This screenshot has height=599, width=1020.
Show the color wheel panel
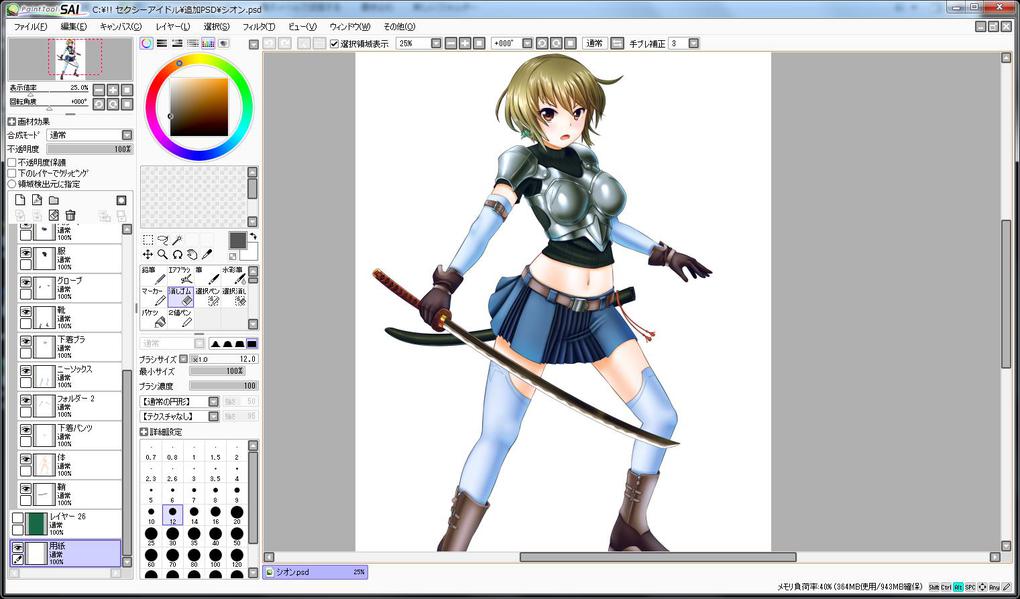click(x=147, y=44)
